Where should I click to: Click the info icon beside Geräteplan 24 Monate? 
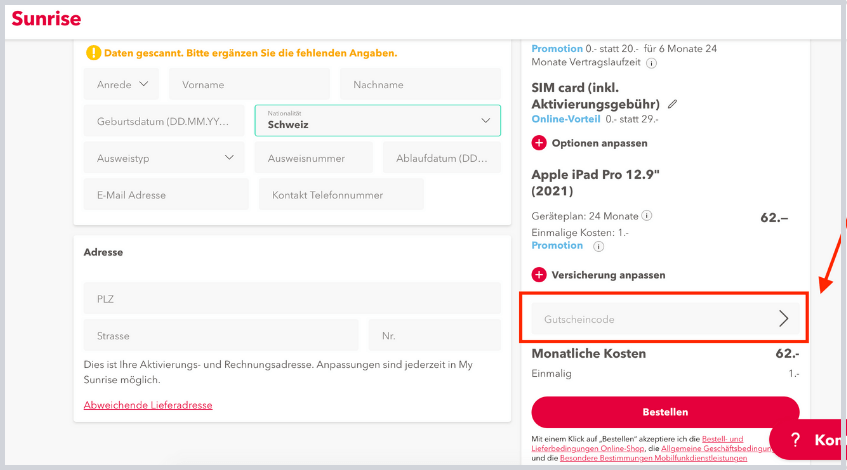(647, 216)
